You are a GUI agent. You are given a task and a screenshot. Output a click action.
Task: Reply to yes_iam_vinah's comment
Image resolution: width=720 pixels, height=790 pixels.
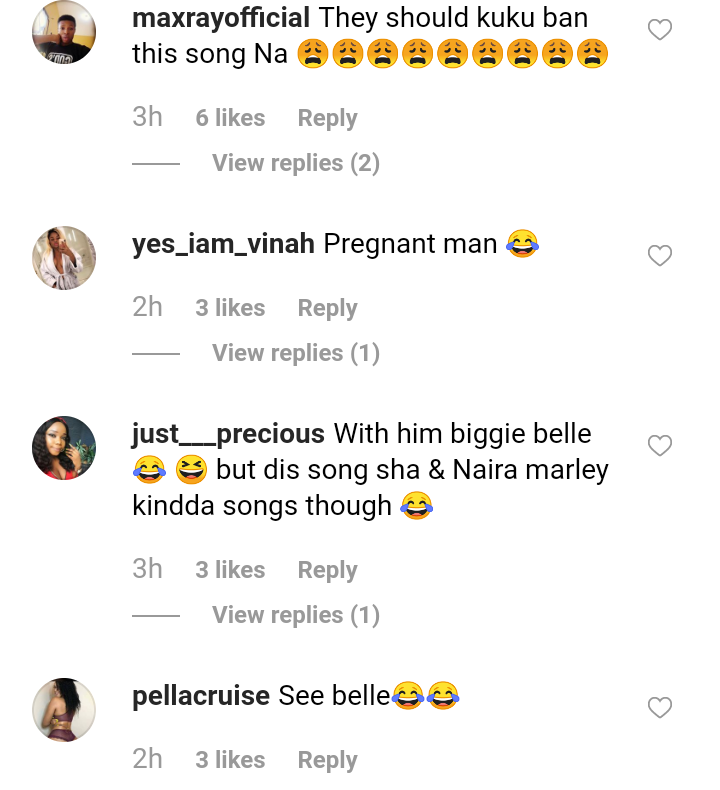pos(327,308)
